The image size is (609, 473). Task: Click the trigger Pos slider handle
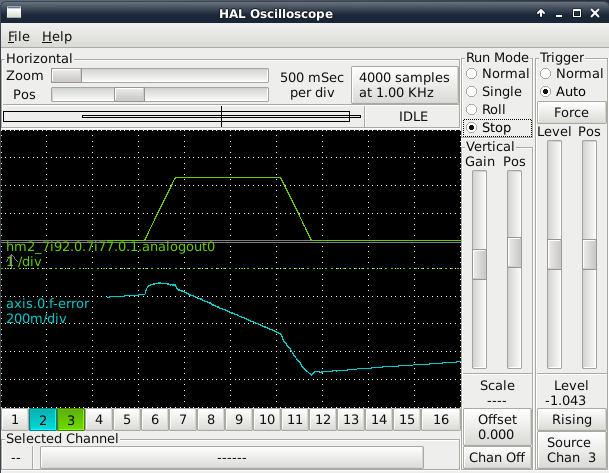point(589,254)
